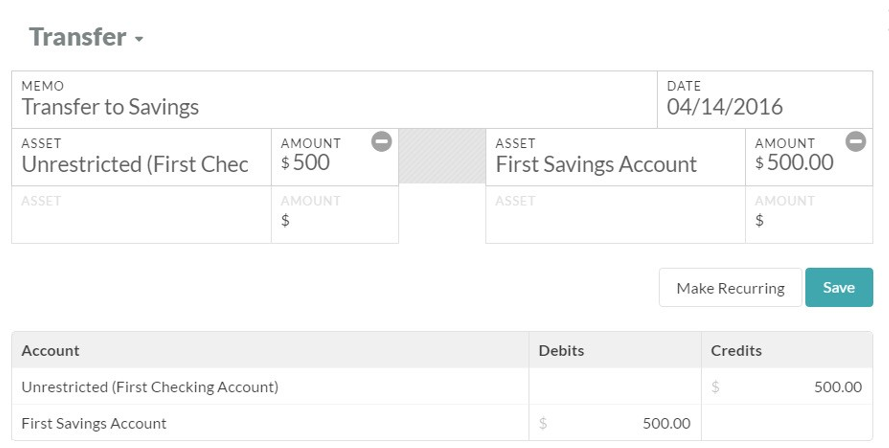Click the Transfer heading title
This screenshot has width=889, height=448.
78,37
